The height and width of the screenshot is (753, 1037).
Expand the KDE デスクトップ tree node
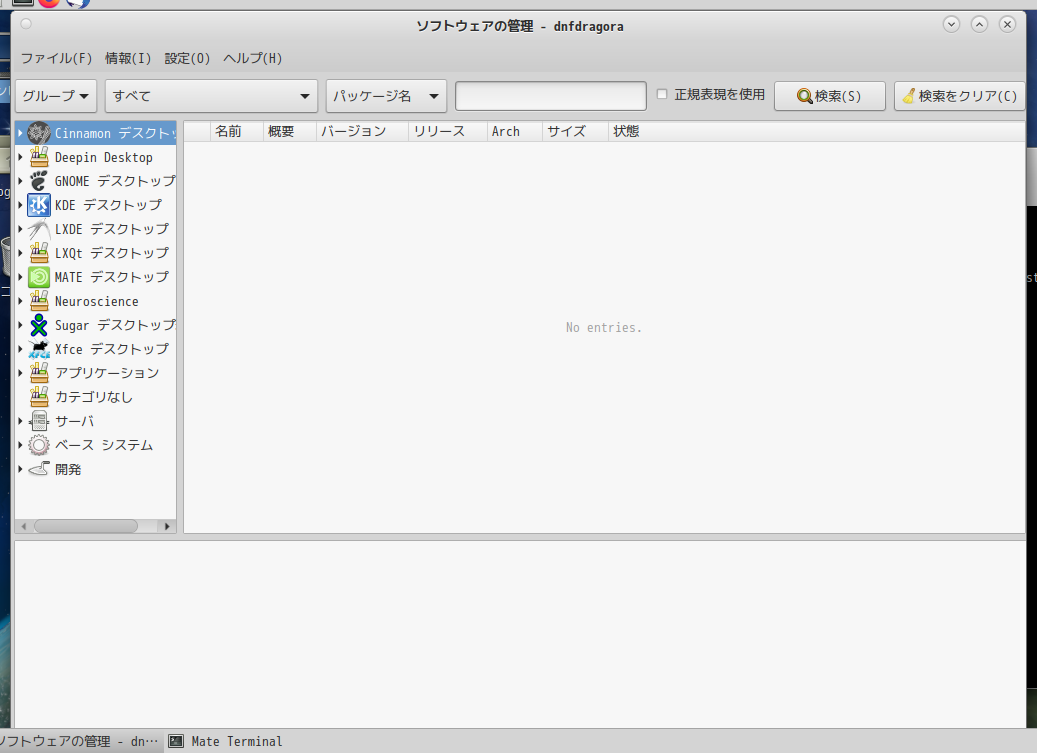click(21, 205)
